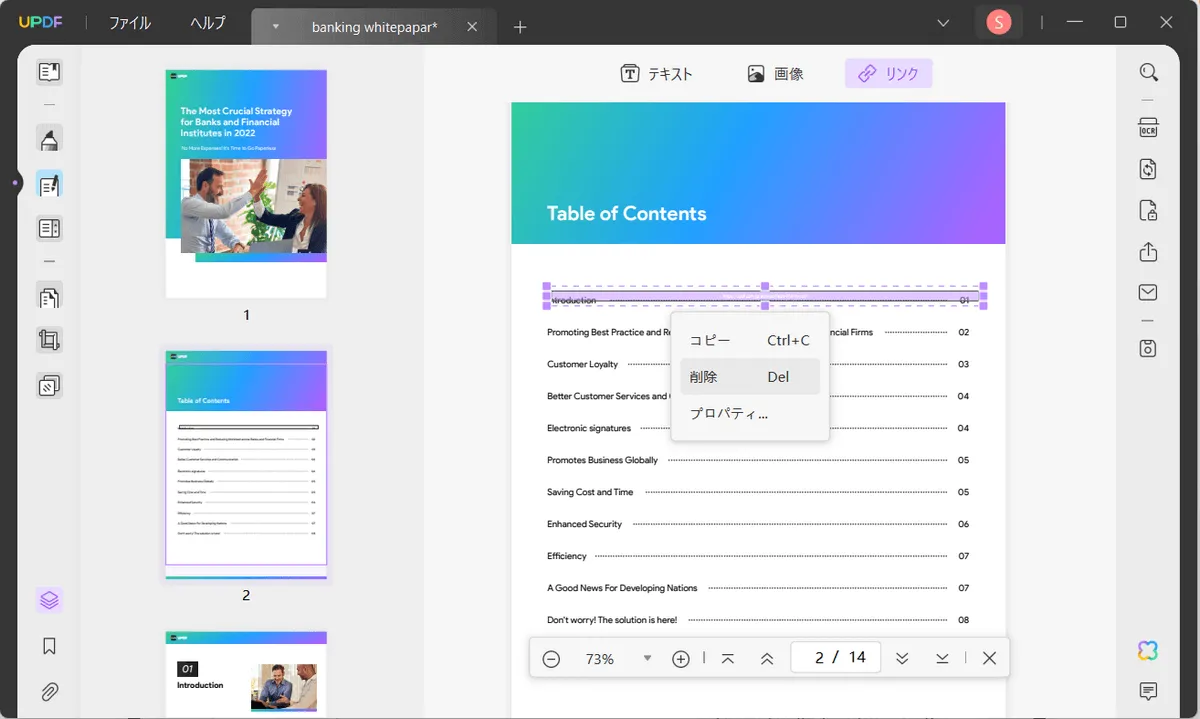Open the user account avatar S
The width and height of the screenshot is (1200, 719).
(998, 22)
